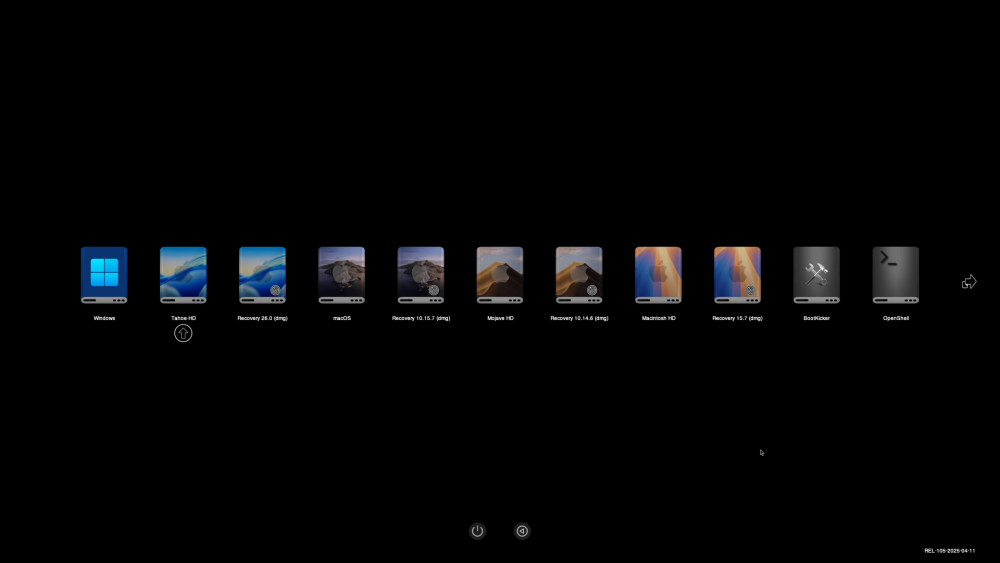The width and height of the screenshot is (1000, 563).
Task: Click the "BootKicker" label text
Action: (816, 318)
